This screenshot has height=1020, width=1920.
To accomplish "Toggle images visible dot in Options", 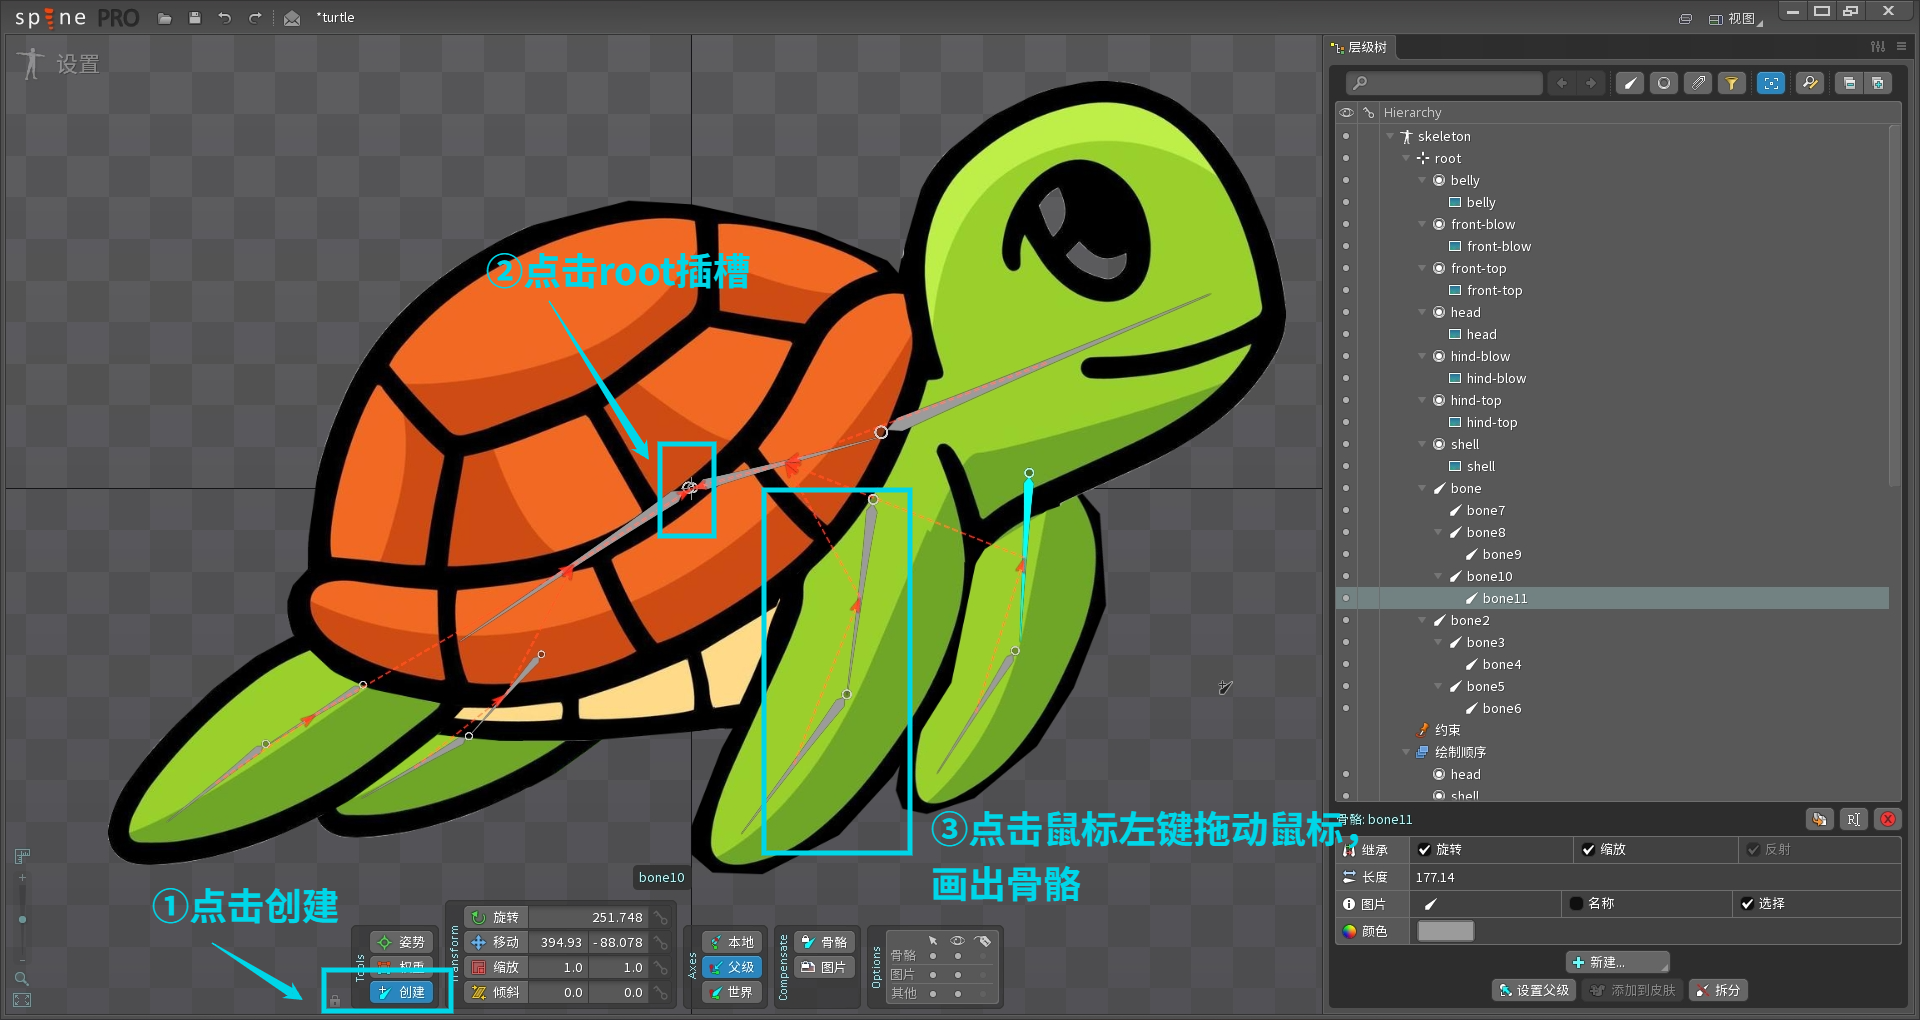I will pos(957,974).
